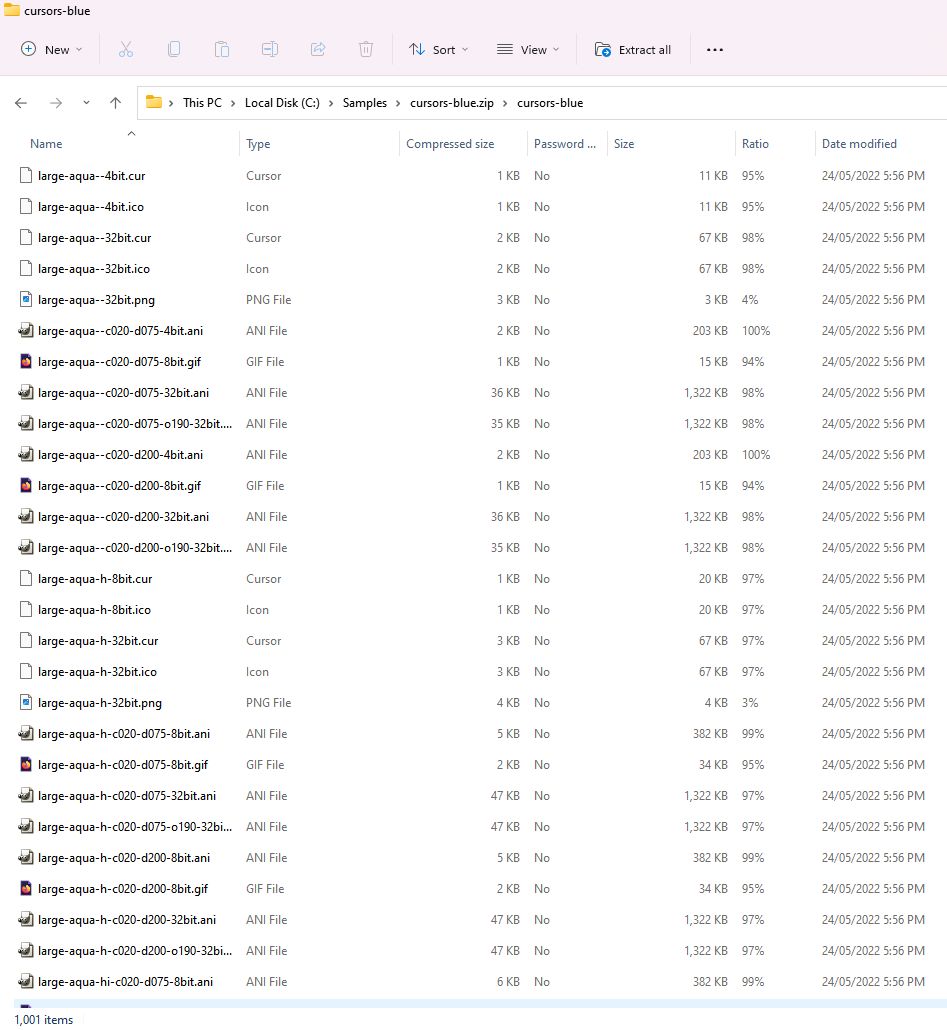947x1030 pixels.
Task: Open the Sort options dropdown
Action: (438, 49)
